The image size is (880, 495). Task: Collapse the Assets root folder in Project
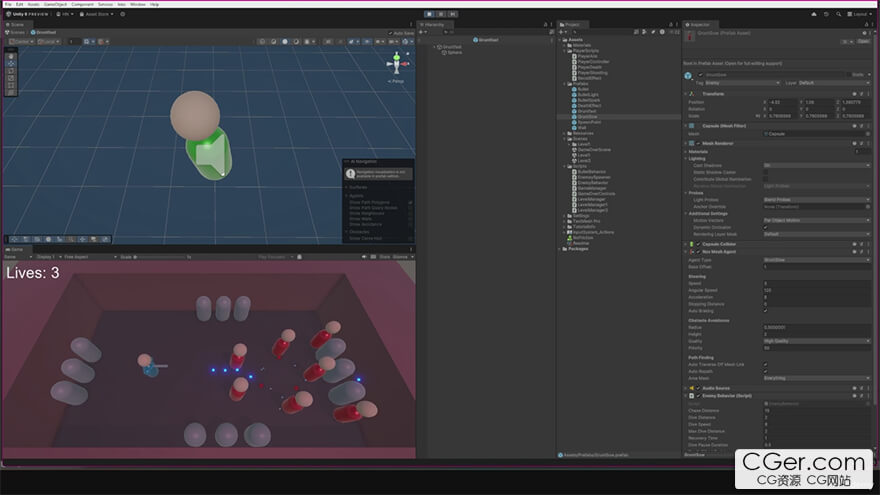click(x=561, y=40)
